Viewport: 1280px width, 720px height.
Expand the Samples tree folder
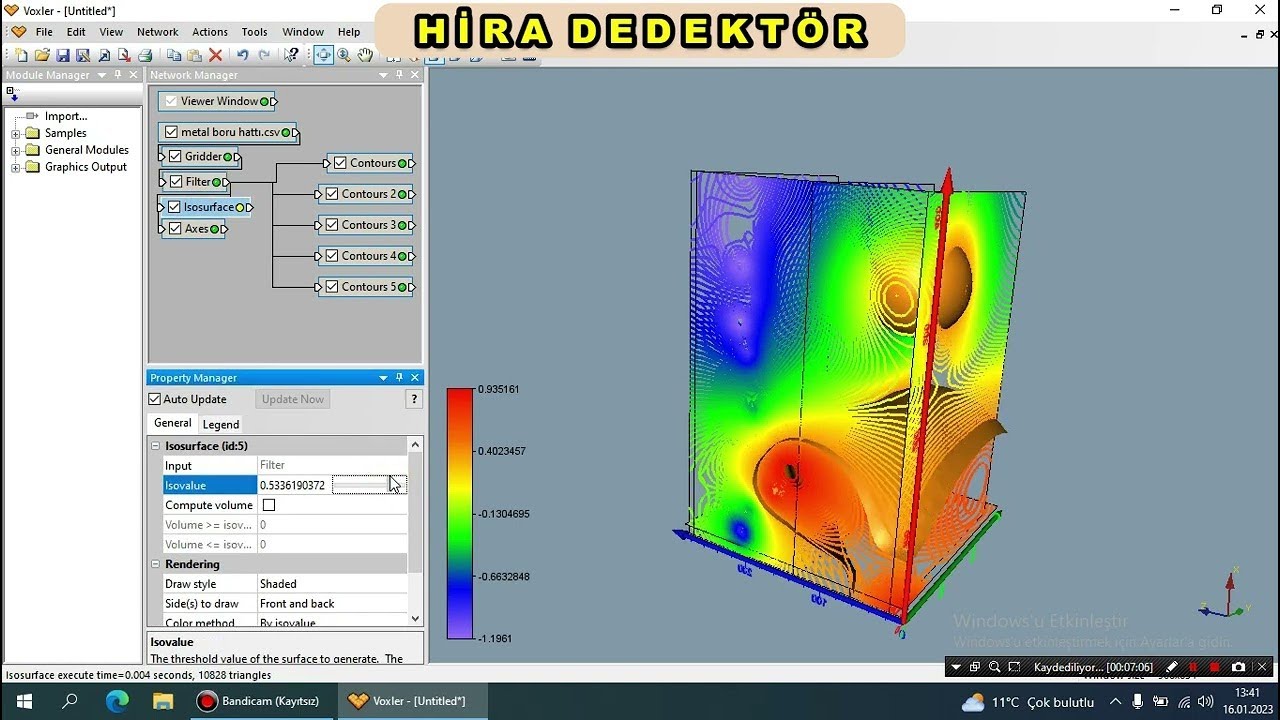16,134
